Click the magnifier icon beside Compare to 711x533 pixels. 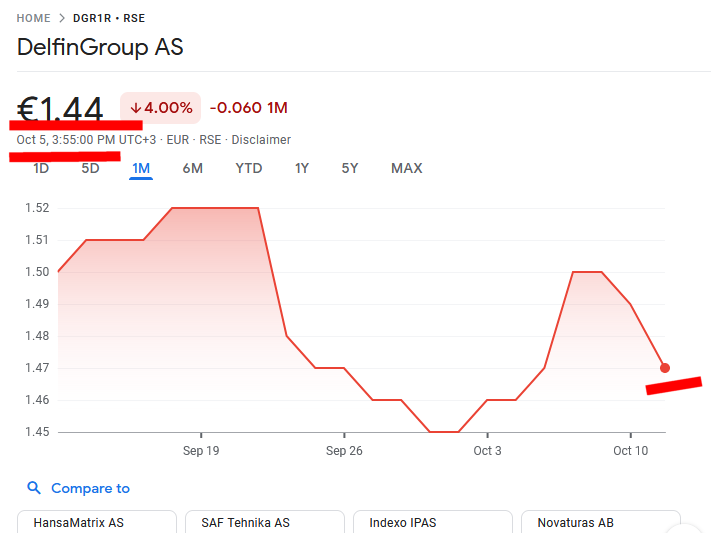coord(34,488)
